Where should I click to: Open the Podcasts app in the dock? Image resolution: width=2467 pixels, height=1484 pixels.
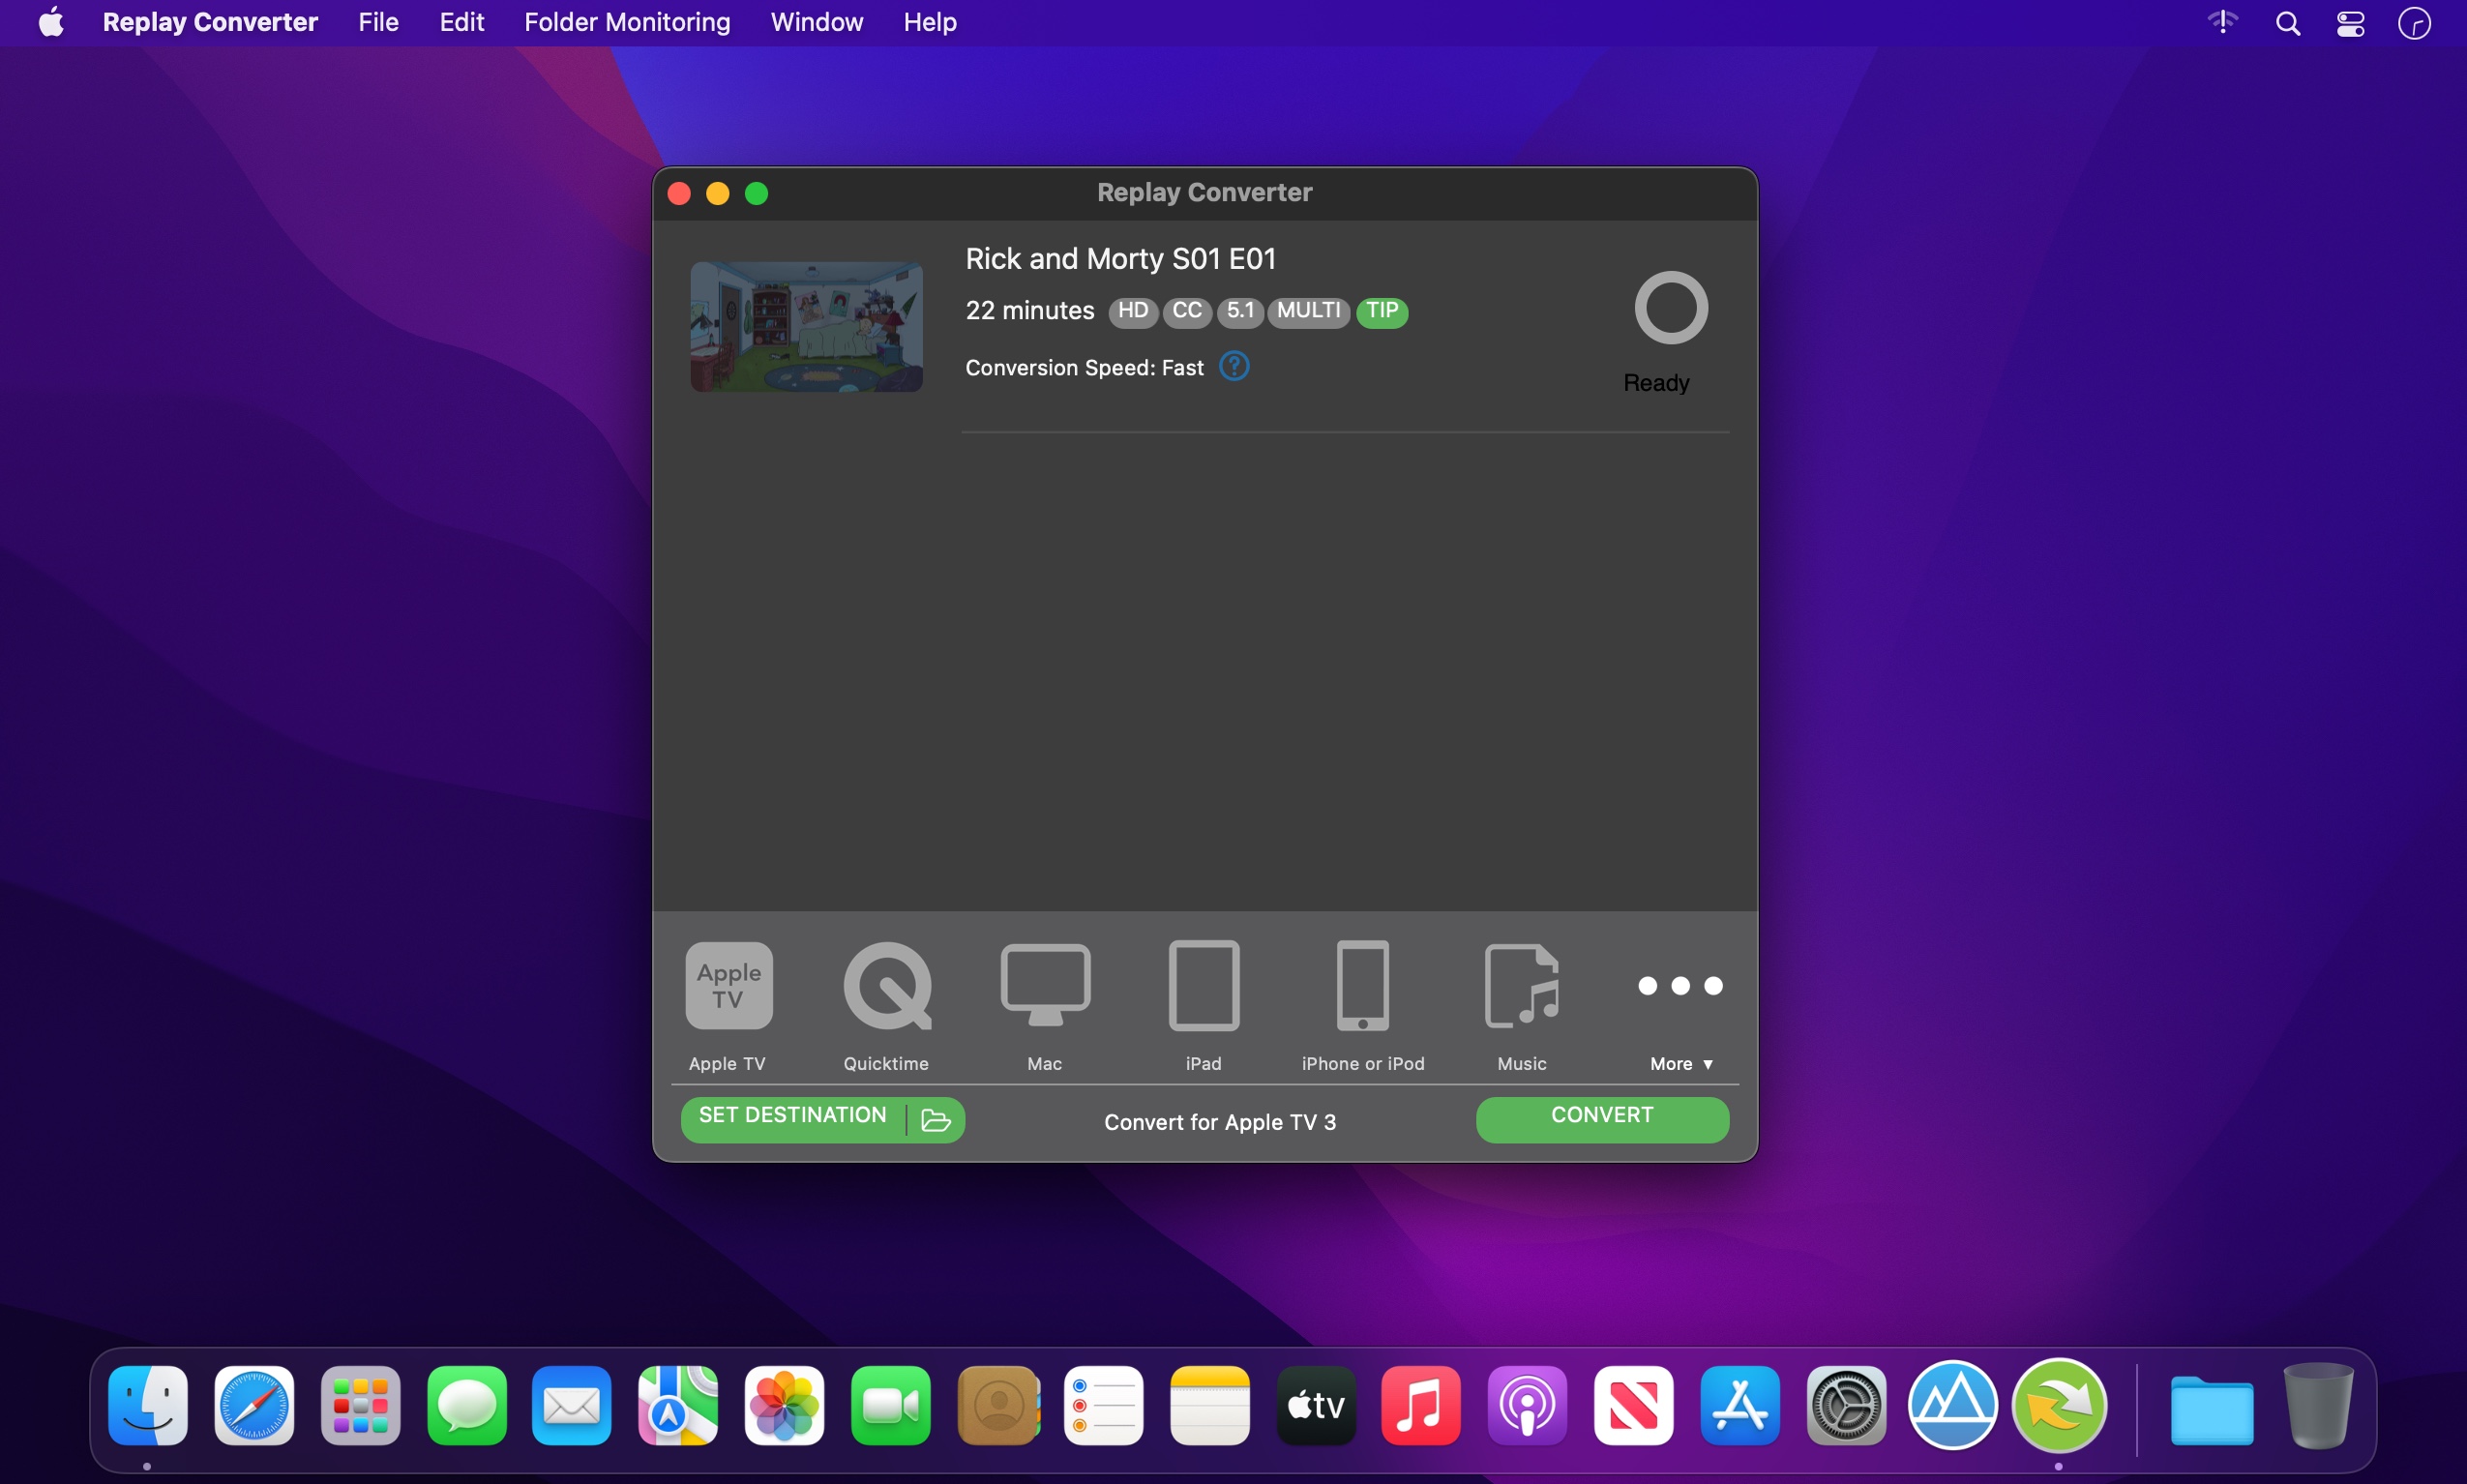pyautogui.click(x=1527, y=1405)
